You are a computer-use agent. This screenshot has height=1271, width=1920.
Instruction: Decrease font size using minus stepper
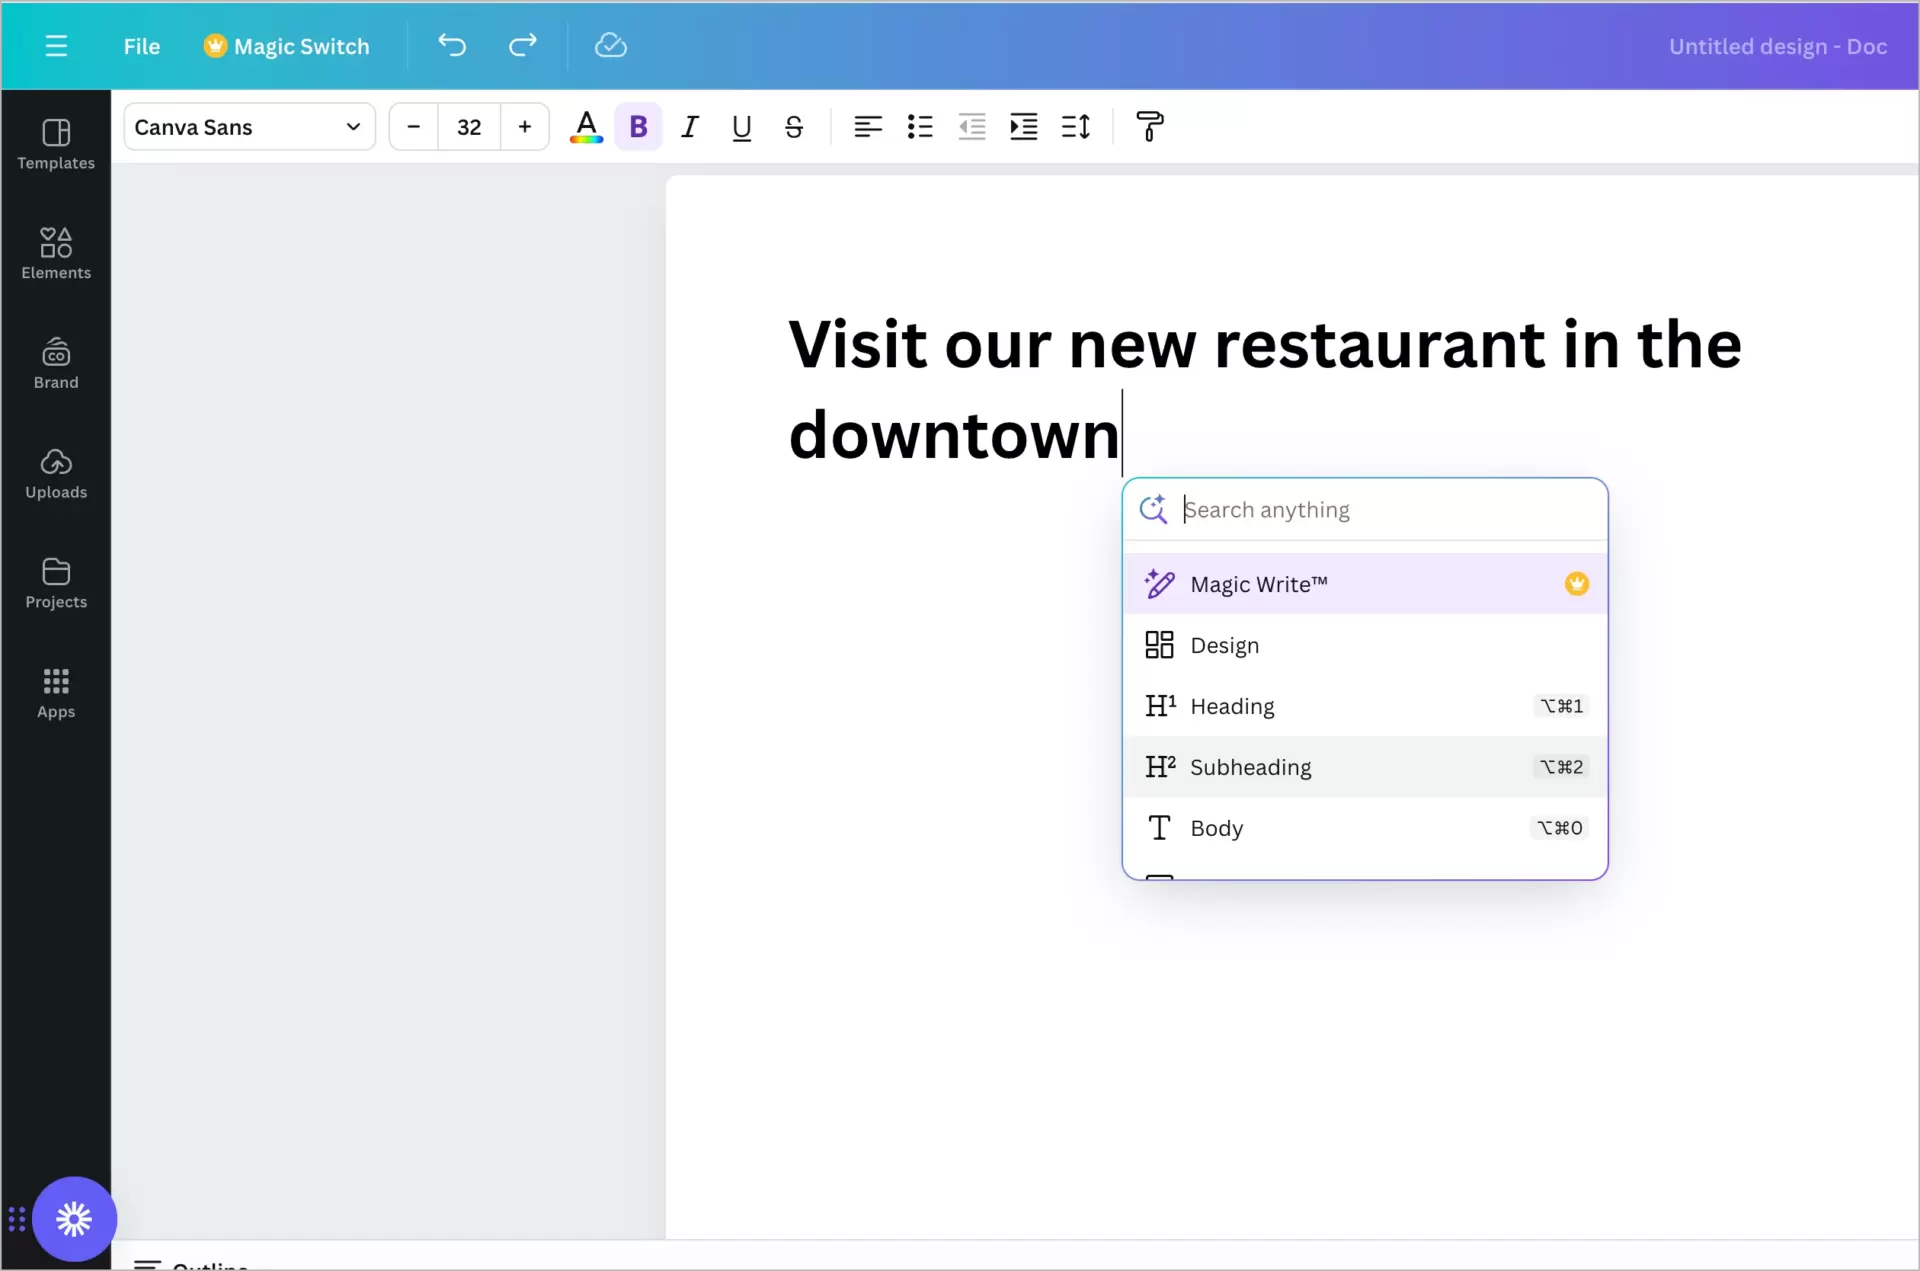pyautogui.click(x=413, y=128)
